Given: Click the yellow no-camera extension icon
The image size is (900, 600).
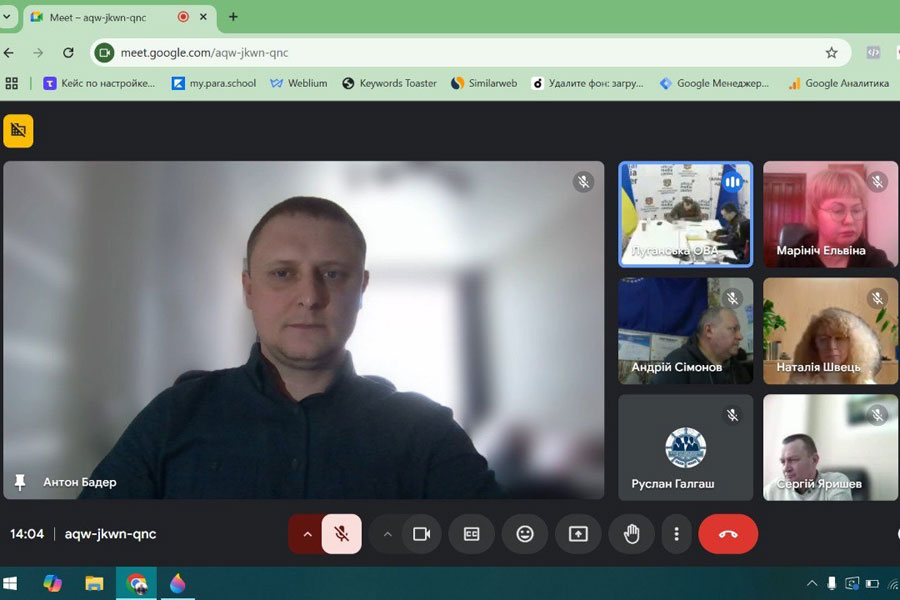Looking at the screenshot, I should [x=18, y=131].
